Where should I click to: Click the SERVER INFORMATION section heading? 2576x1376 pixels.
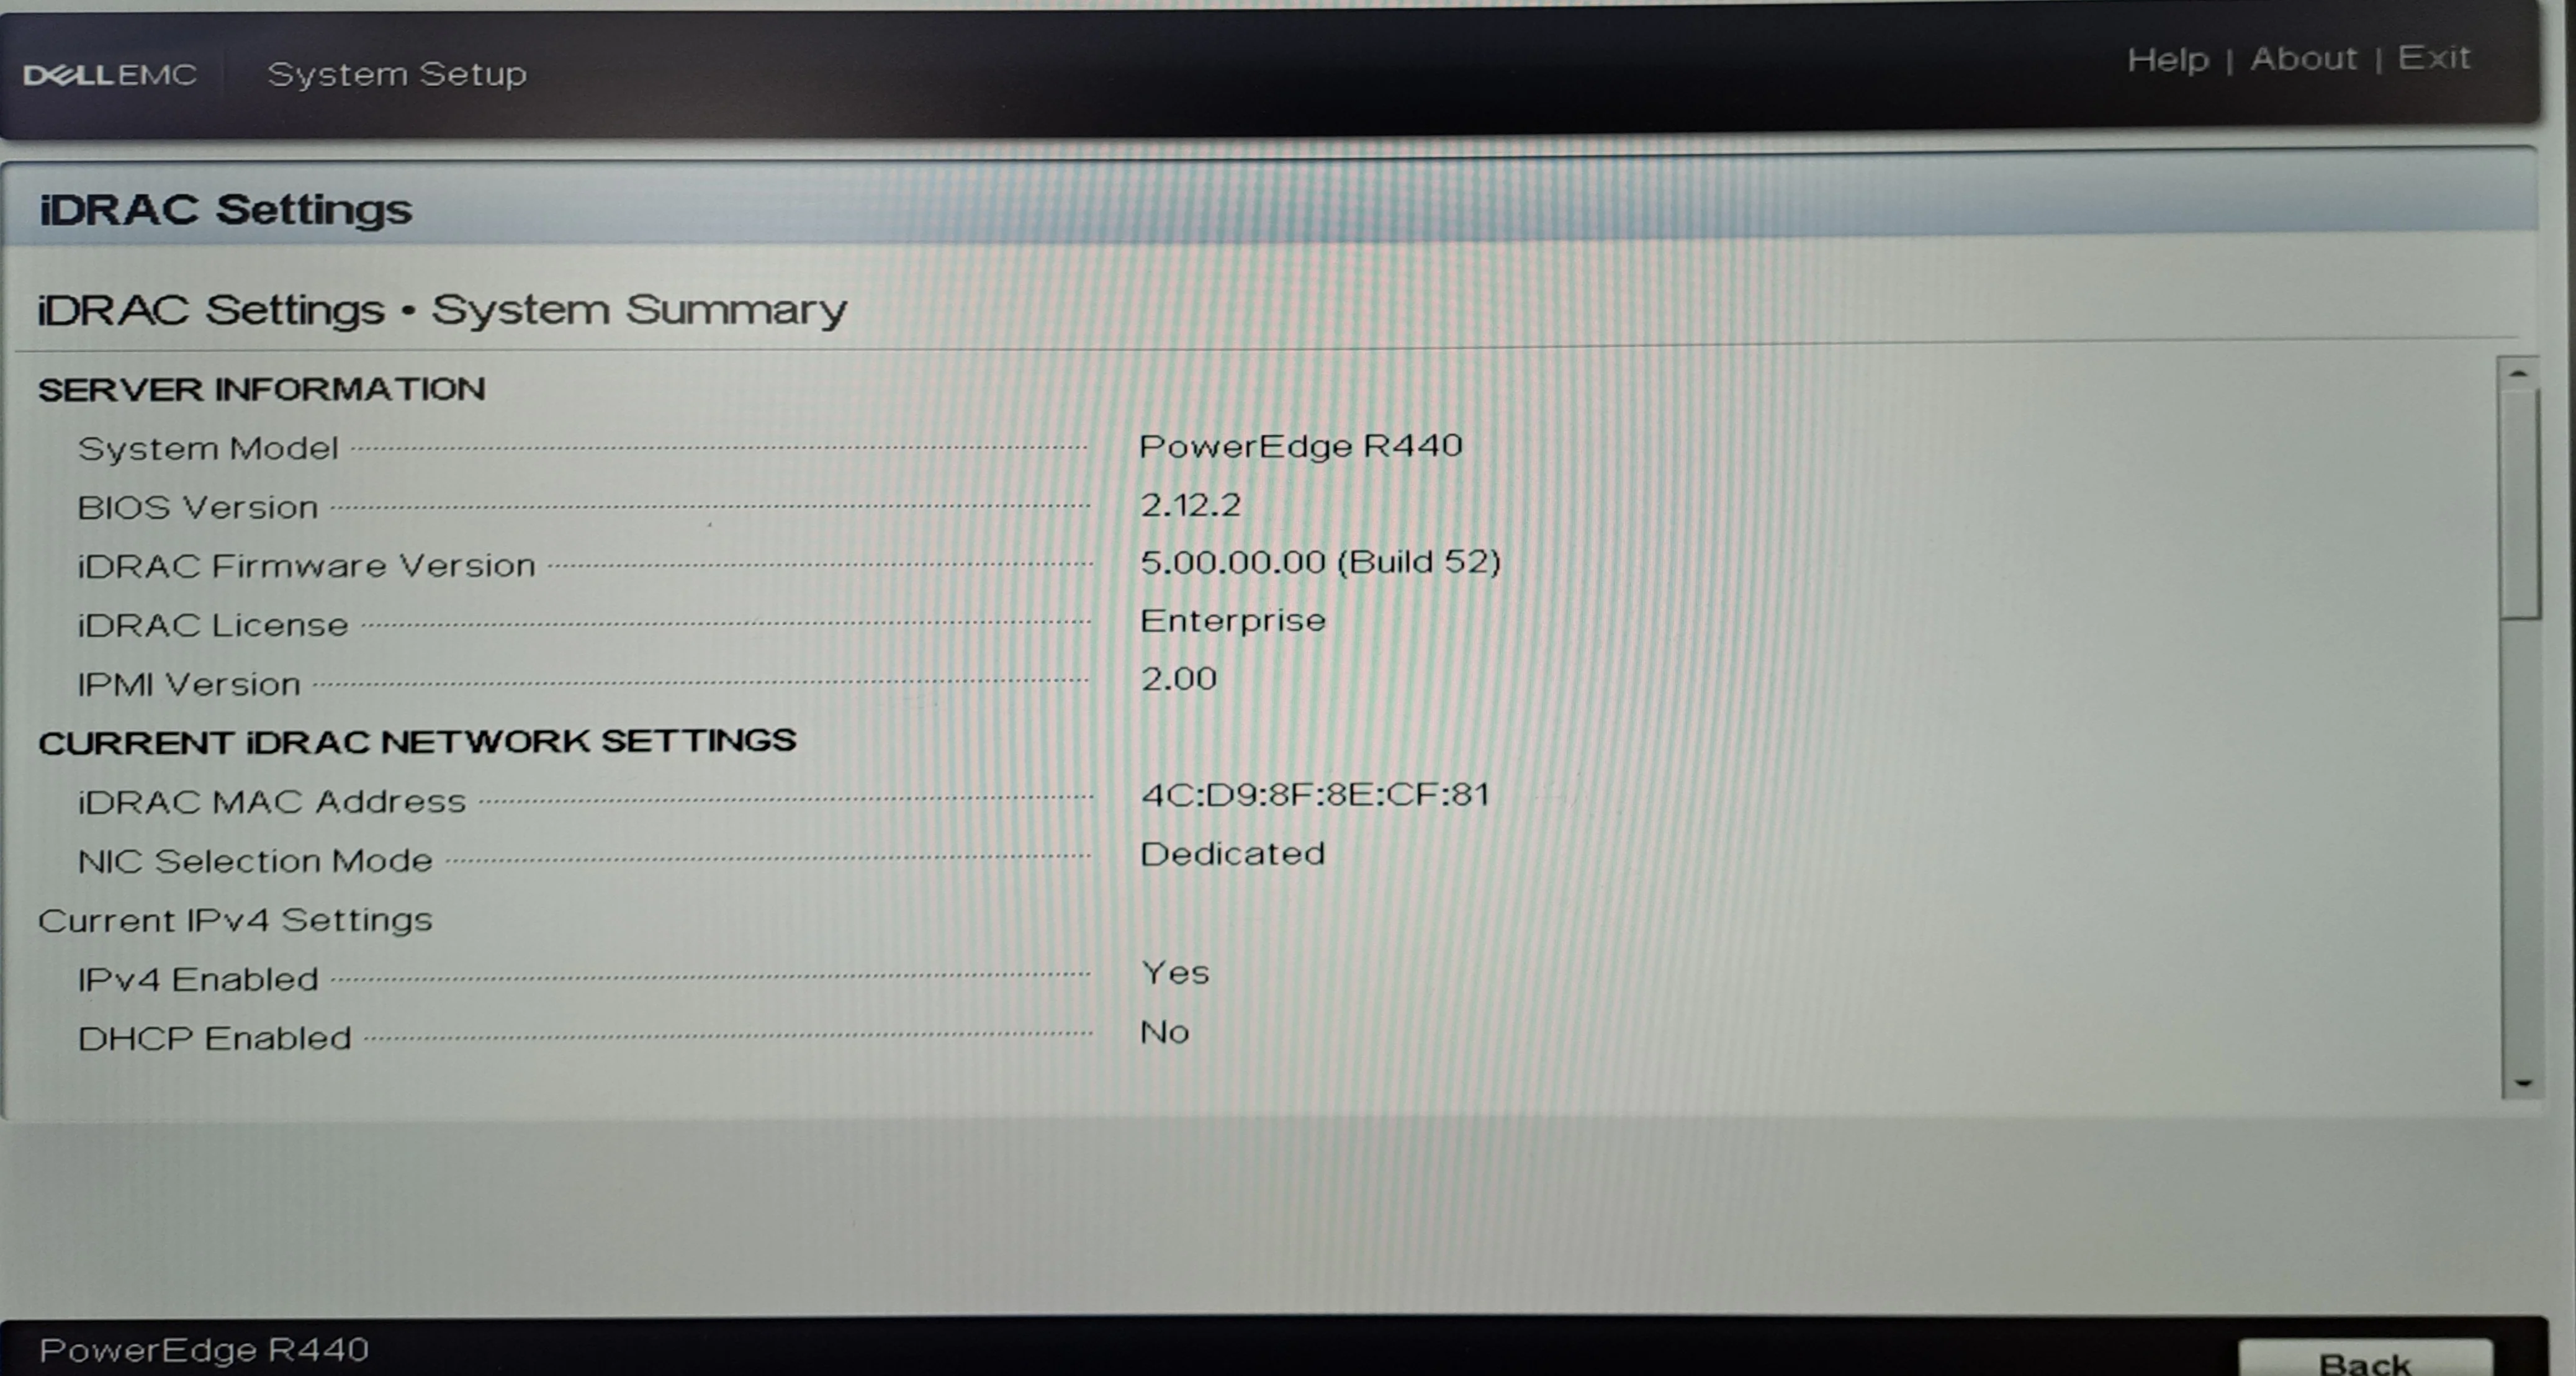[261, 389]
